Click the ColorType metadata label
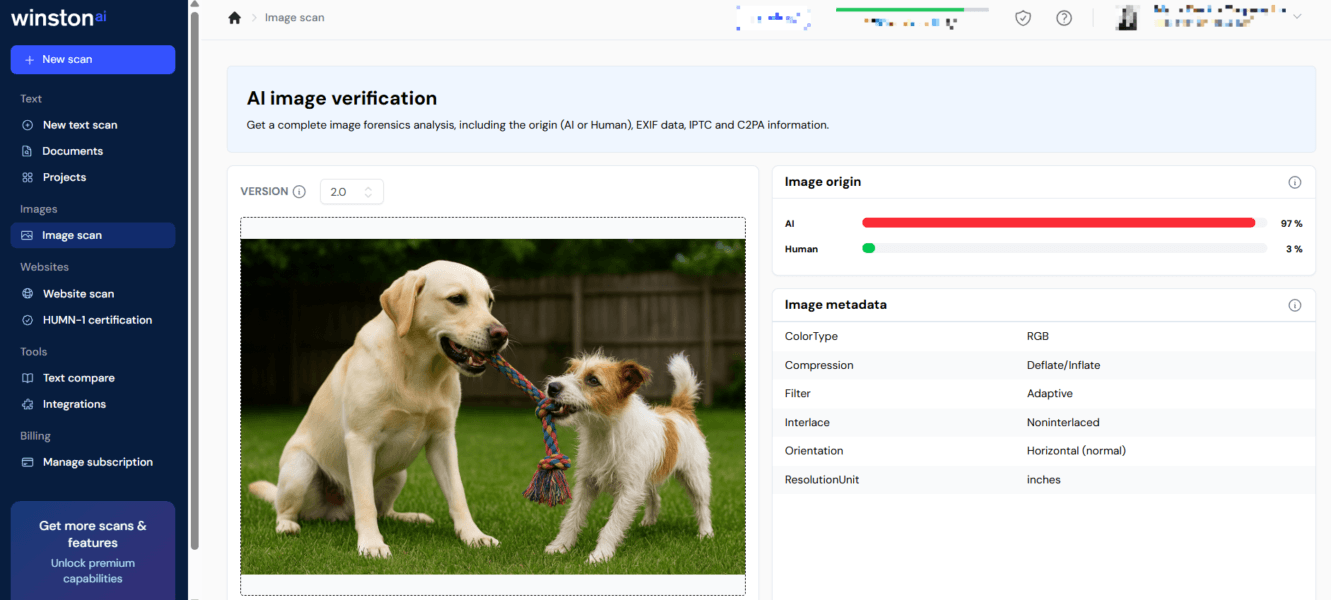 pyautogui.click(x=811, y=336)
